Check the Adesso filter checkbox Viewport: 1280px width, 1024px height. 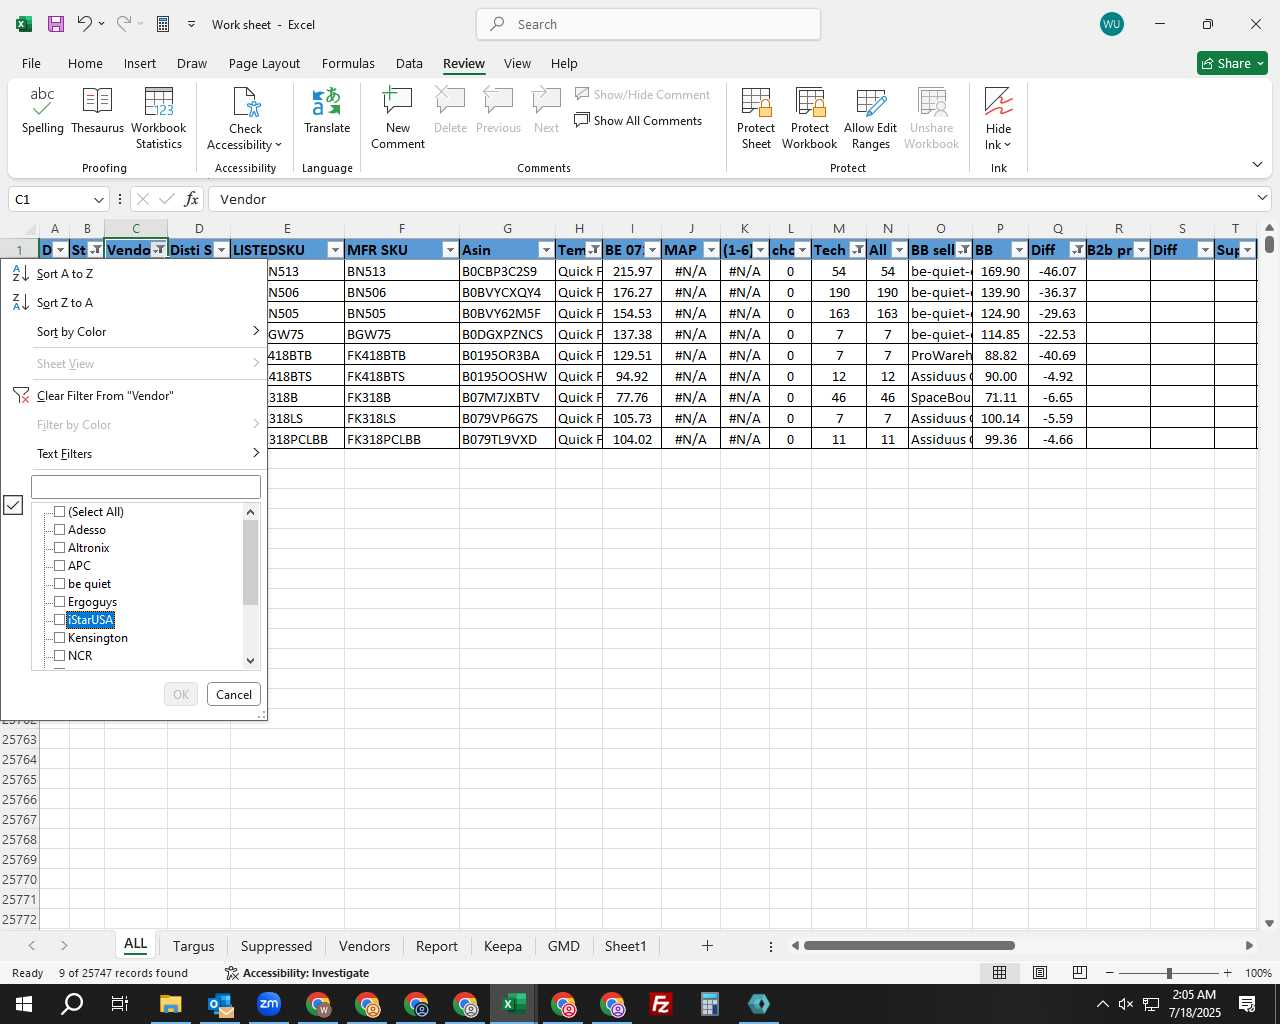60,530
